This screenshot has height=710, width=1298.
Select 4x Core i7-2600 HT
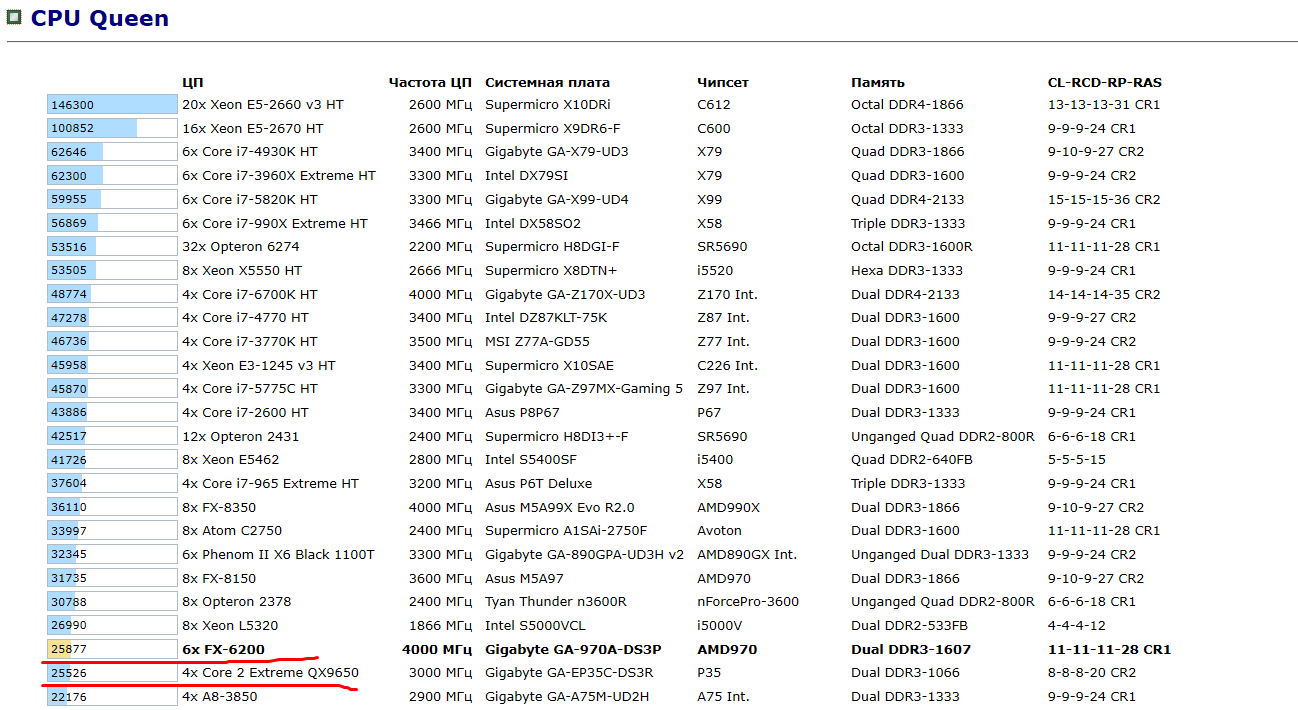tap(246, 412)
